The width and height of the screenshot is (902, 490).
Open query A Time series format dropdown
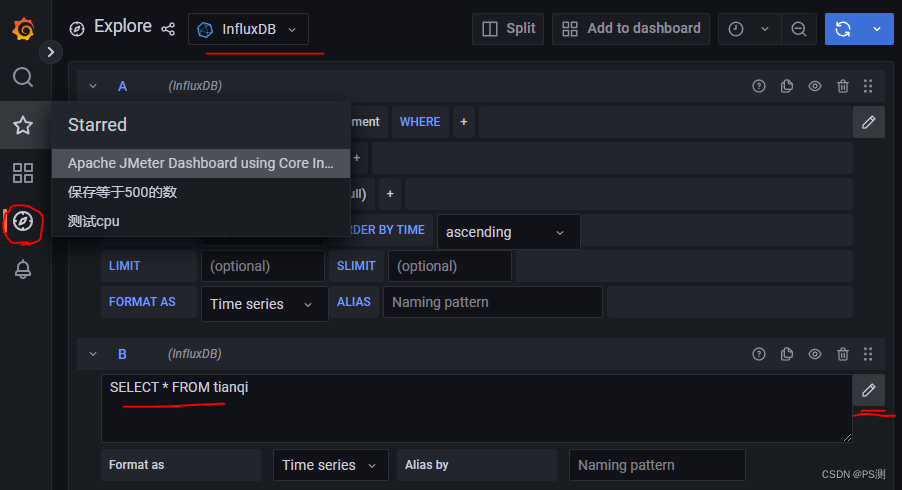point(265,304)
